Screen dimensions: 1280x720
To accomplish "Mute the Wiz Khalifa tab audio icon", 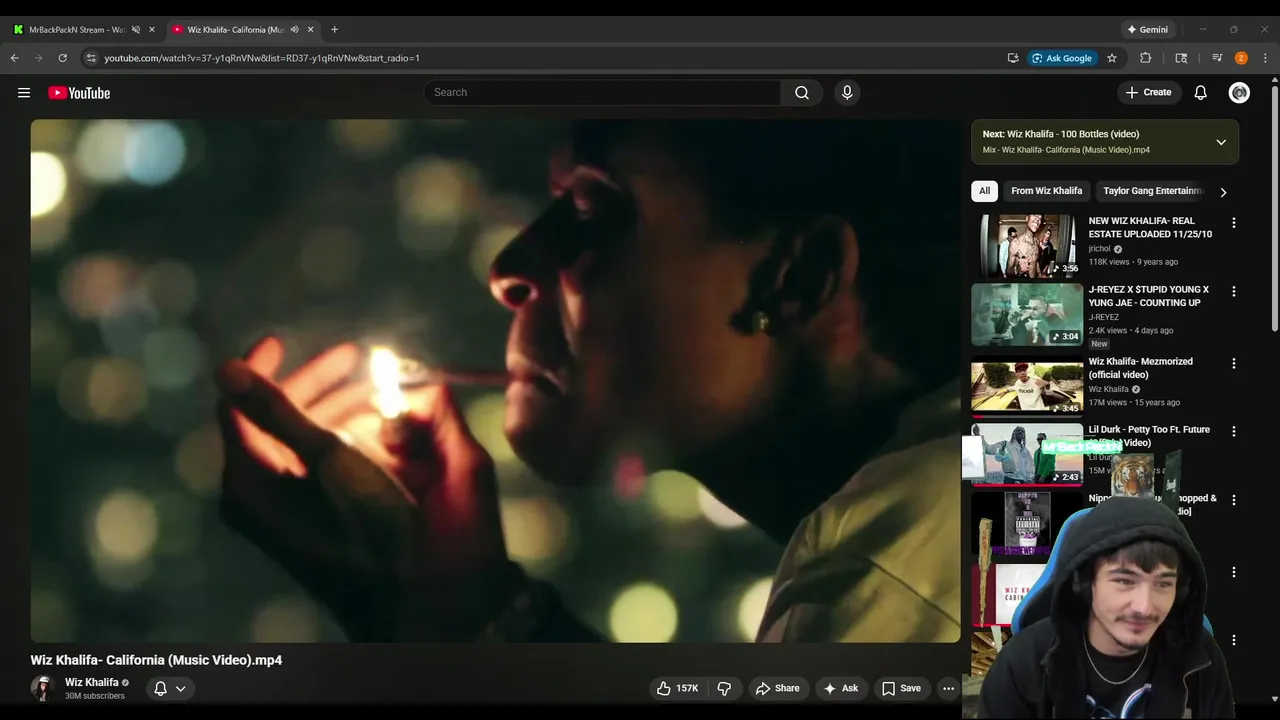I will point(294,29).
